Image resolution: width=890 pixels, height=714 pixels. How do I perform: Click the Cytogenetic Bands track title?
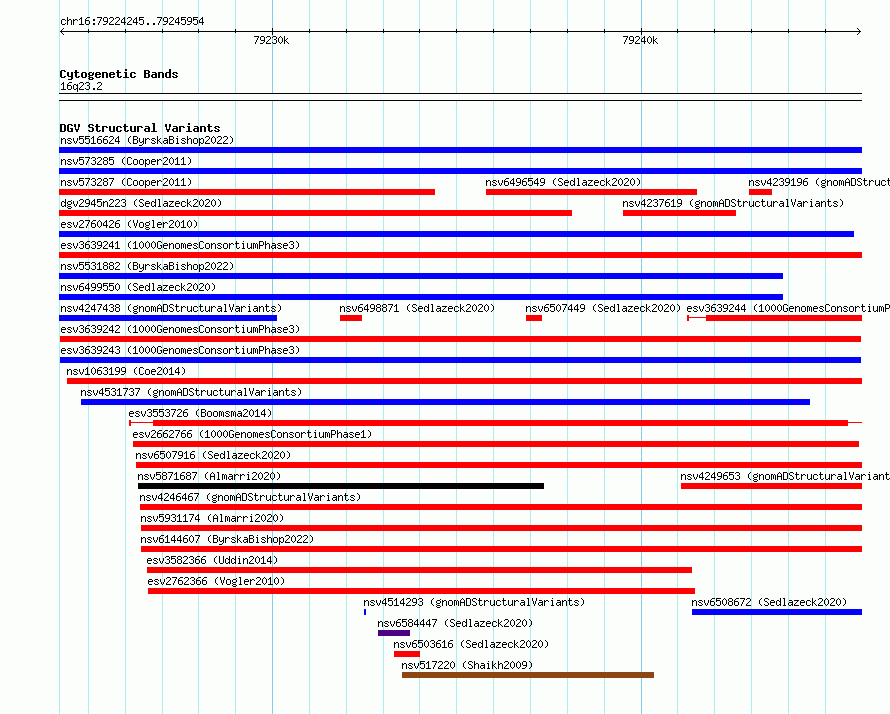(119, 74)
